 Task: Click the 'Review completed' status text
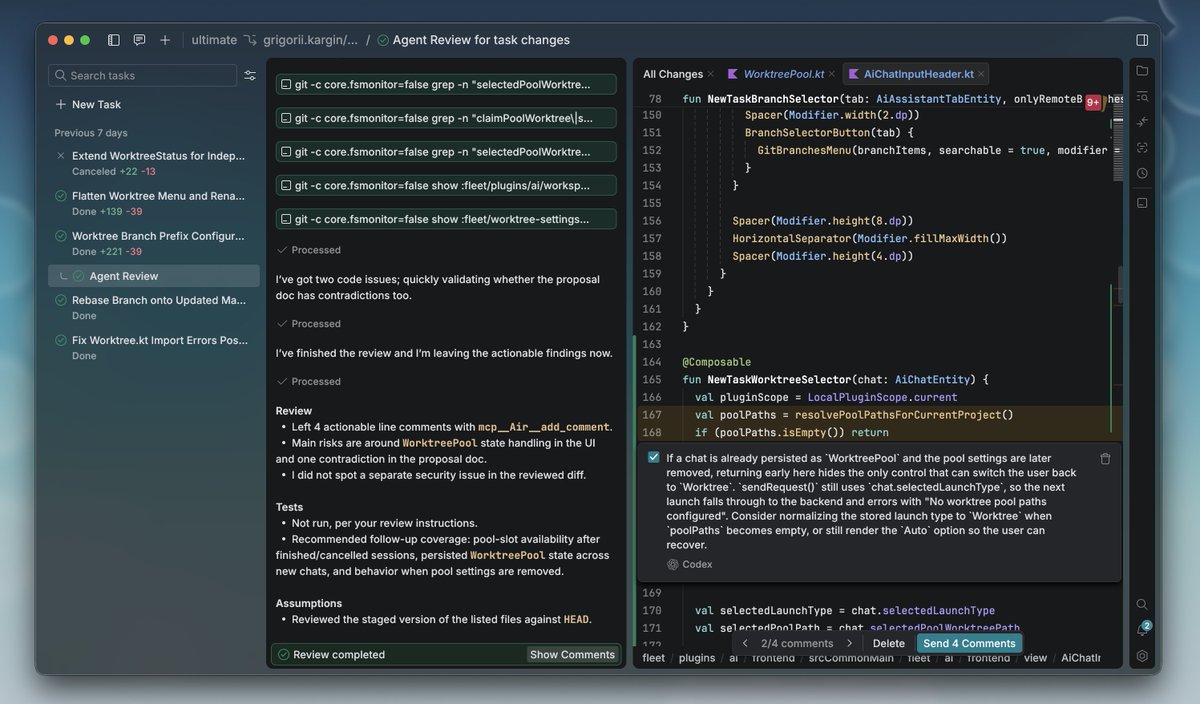[339, 654]
